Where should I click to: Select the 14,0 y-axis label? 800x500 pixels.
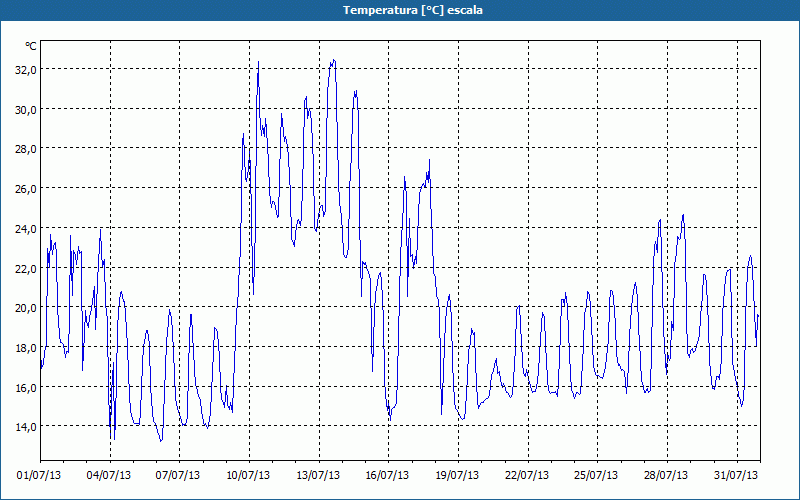(26, 427)
